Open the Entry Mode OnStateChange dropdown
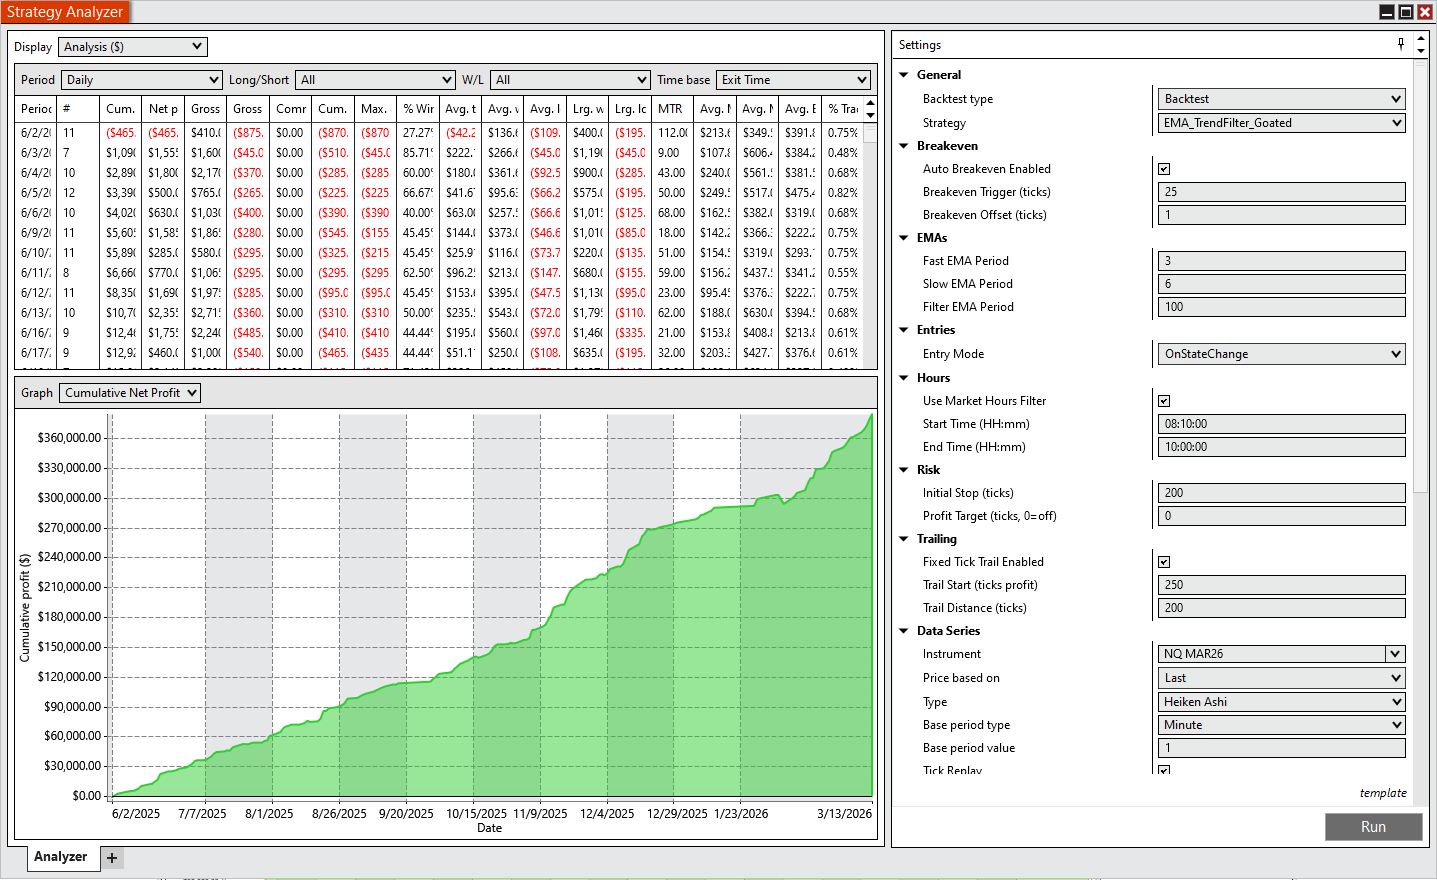This screenshot has height=880, width=1437. pos(1281,354)
